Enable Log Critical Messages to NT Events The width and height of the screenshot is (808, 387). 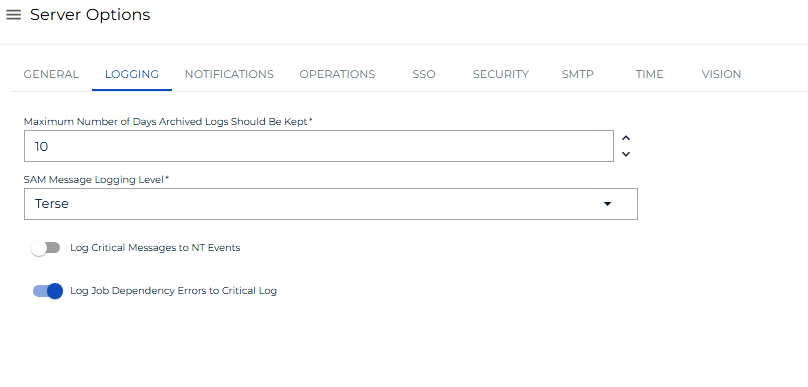[x=45, y=248]
